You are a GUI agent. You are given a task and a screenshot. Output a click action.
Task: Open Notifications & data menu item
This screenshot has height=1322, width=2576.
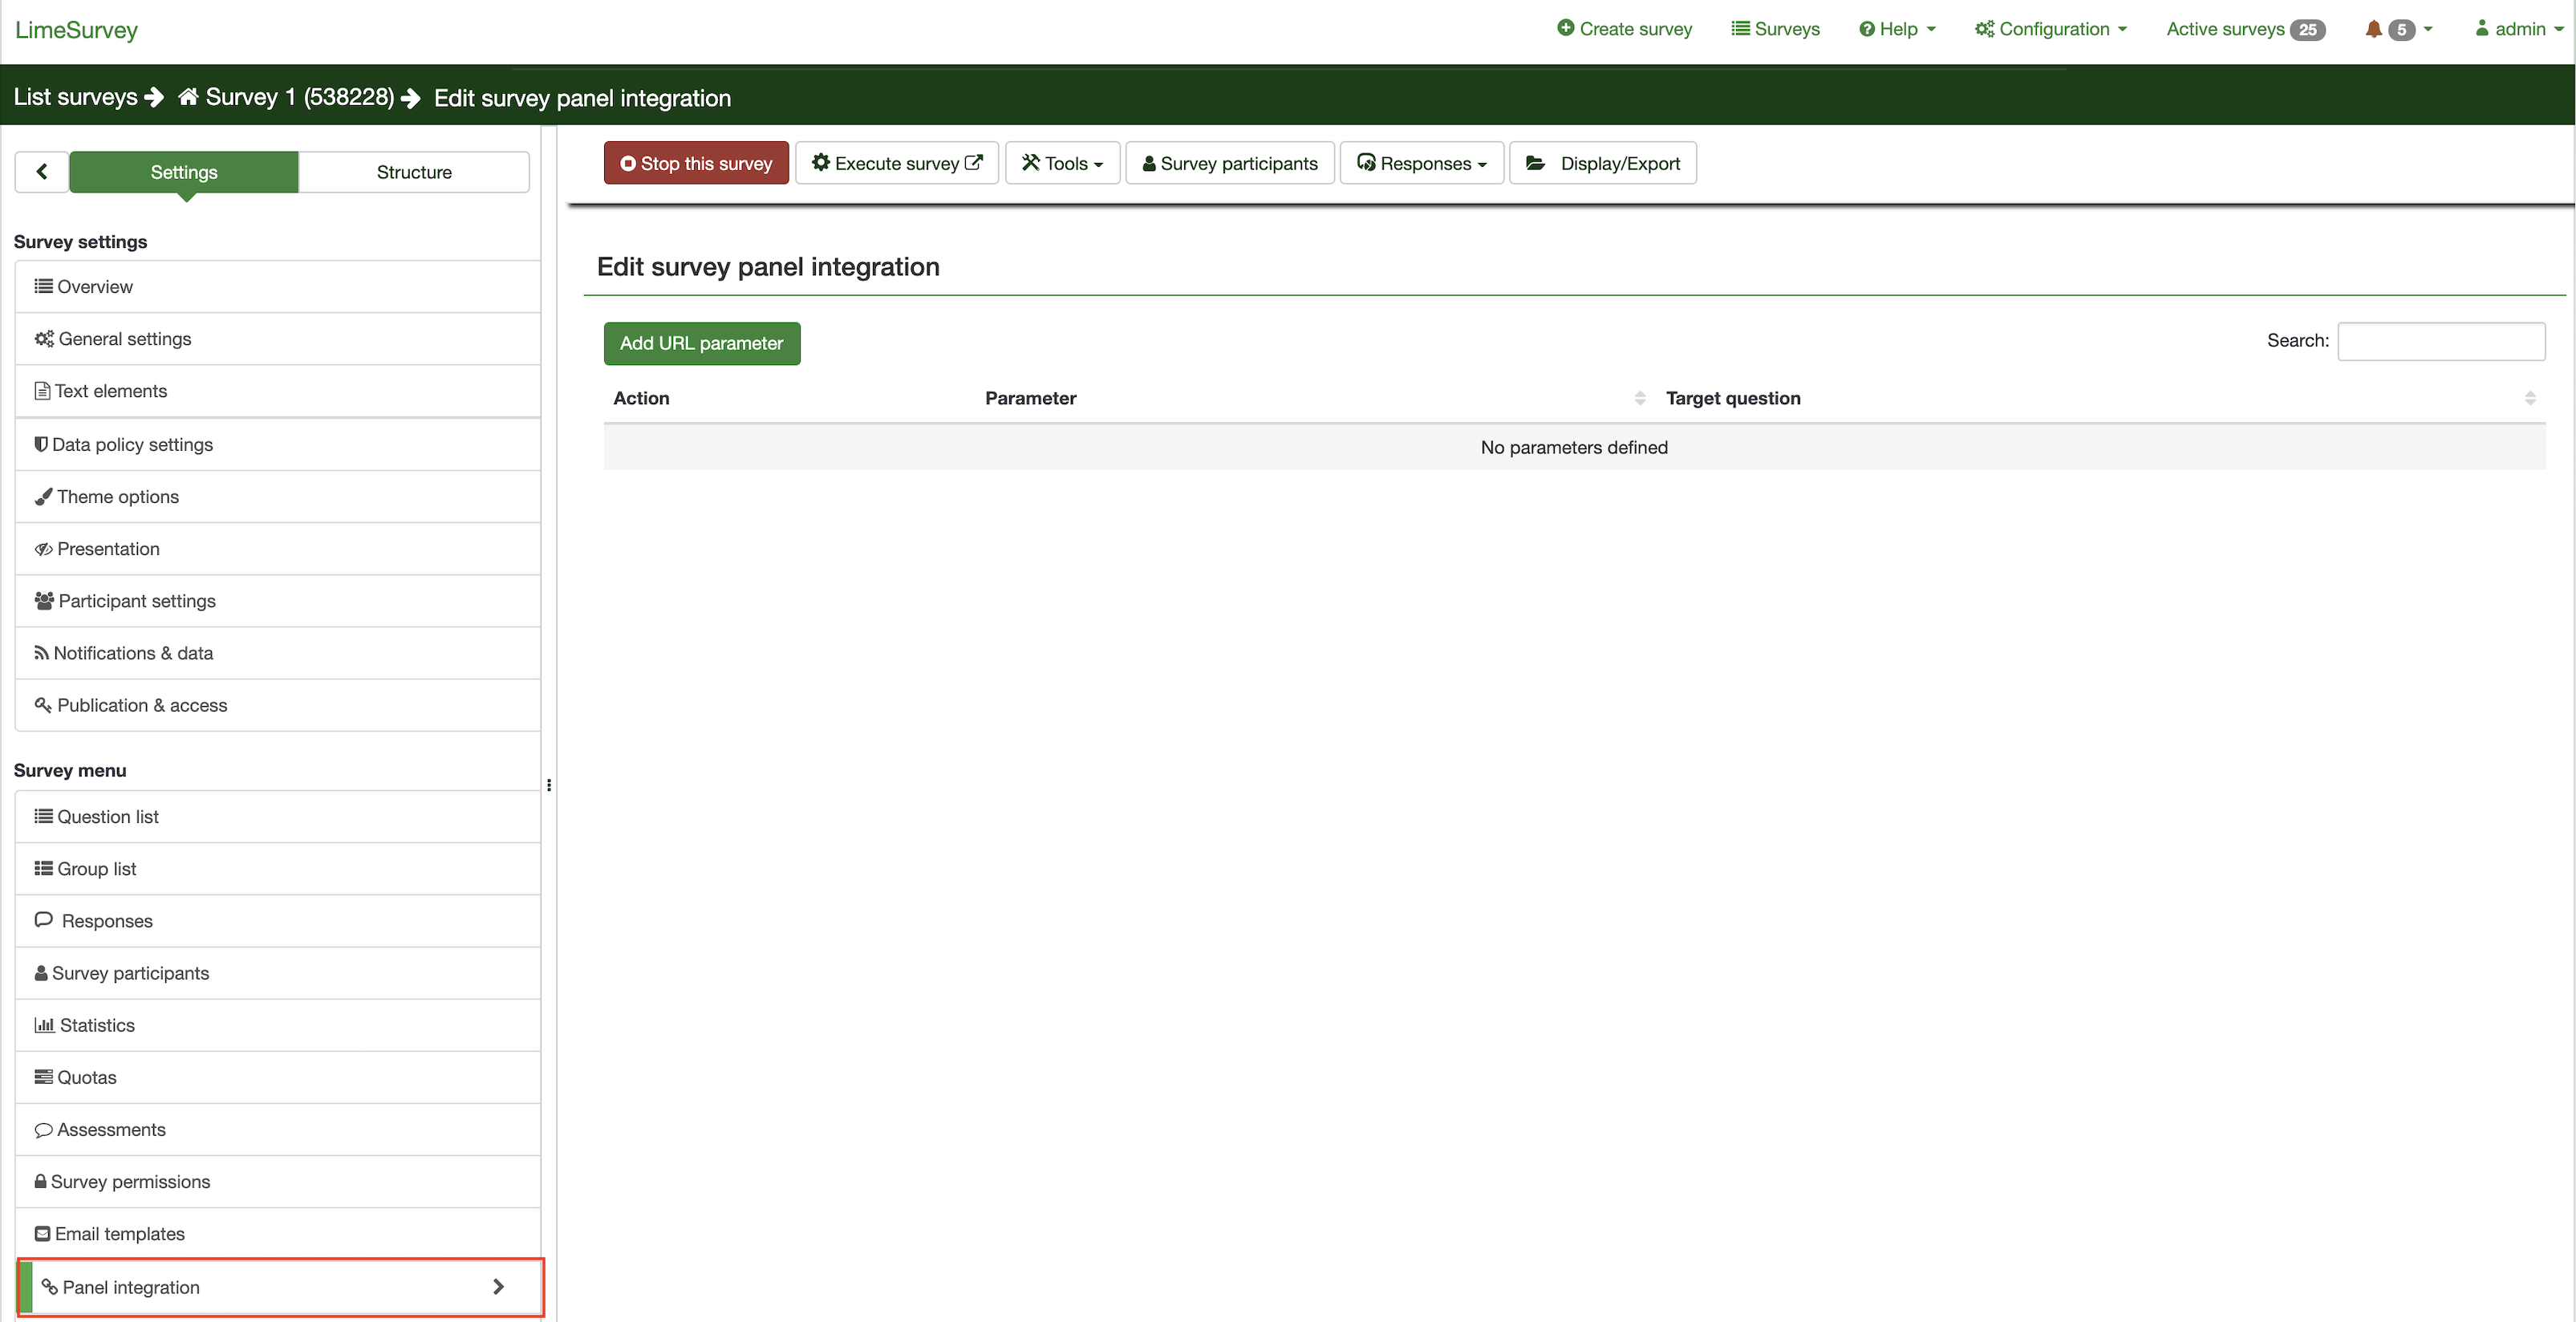(x=278, y=652)
